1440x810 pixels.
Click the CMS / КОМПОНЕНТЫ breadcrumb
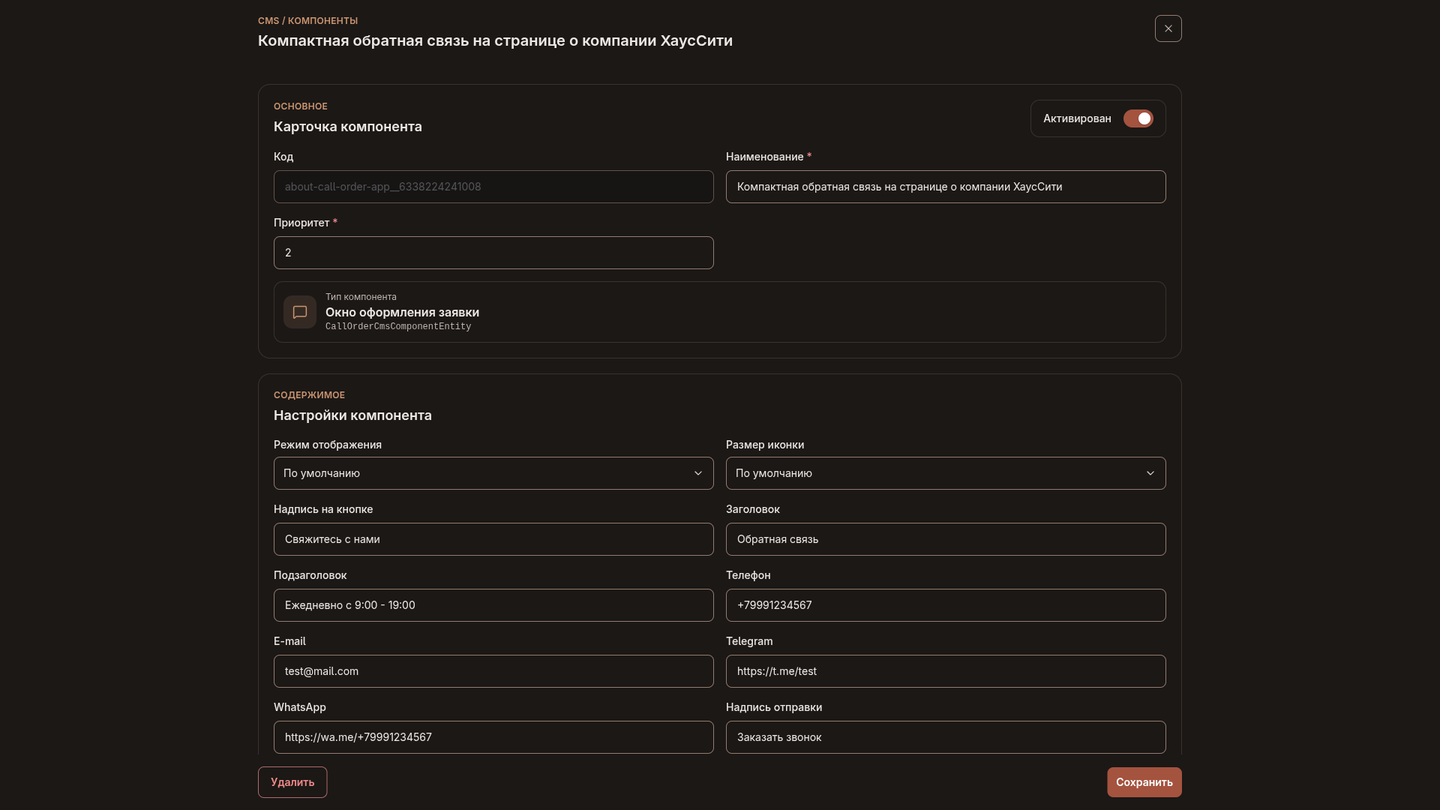[308, 21]
